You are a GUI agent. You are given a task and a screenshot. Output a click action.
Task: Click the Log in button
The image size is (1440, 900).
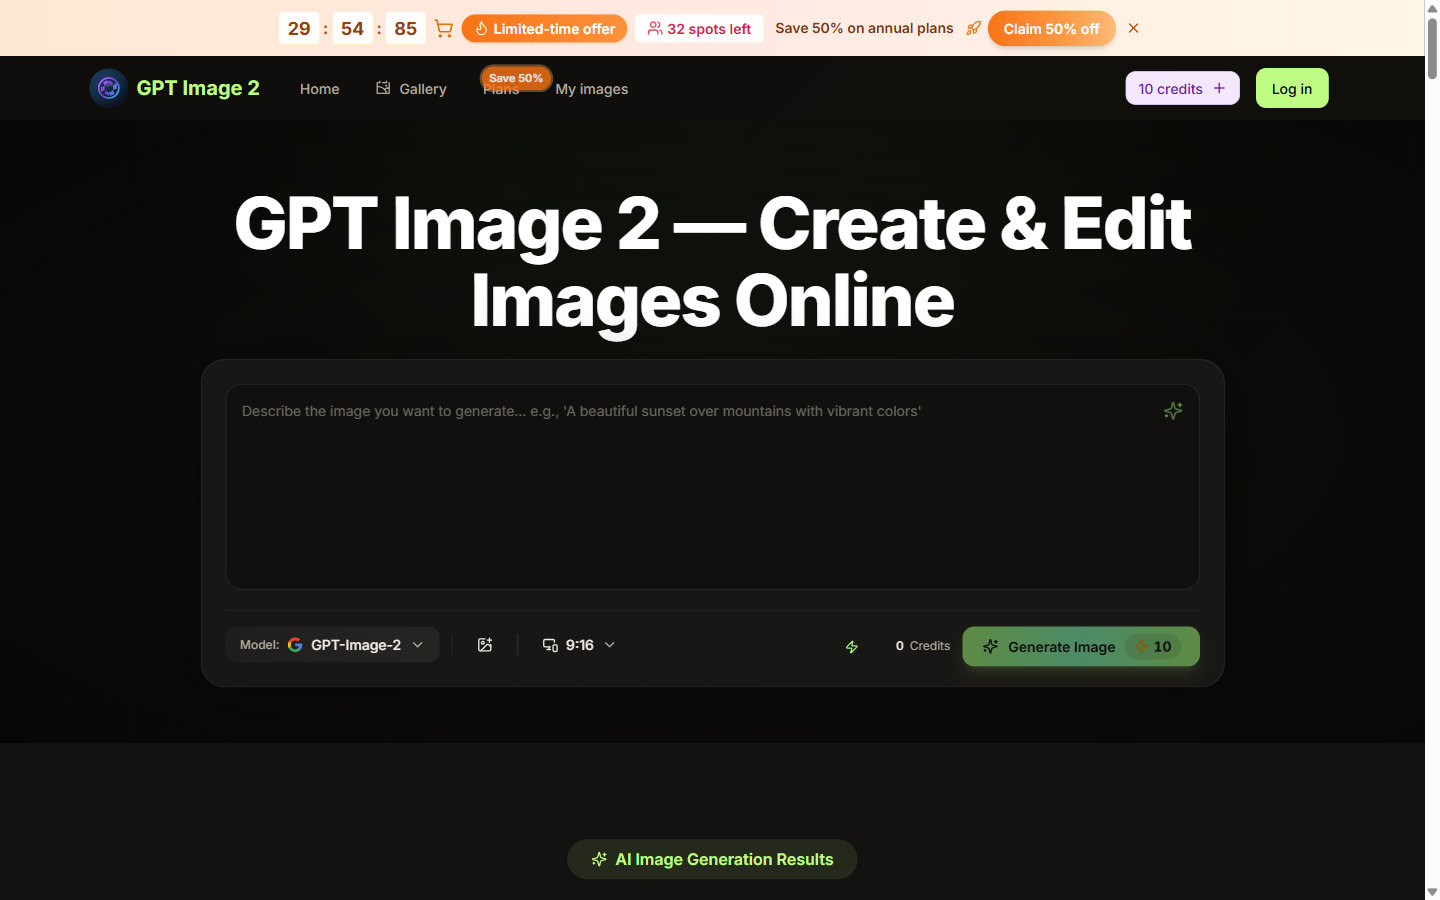(1291, 88)
